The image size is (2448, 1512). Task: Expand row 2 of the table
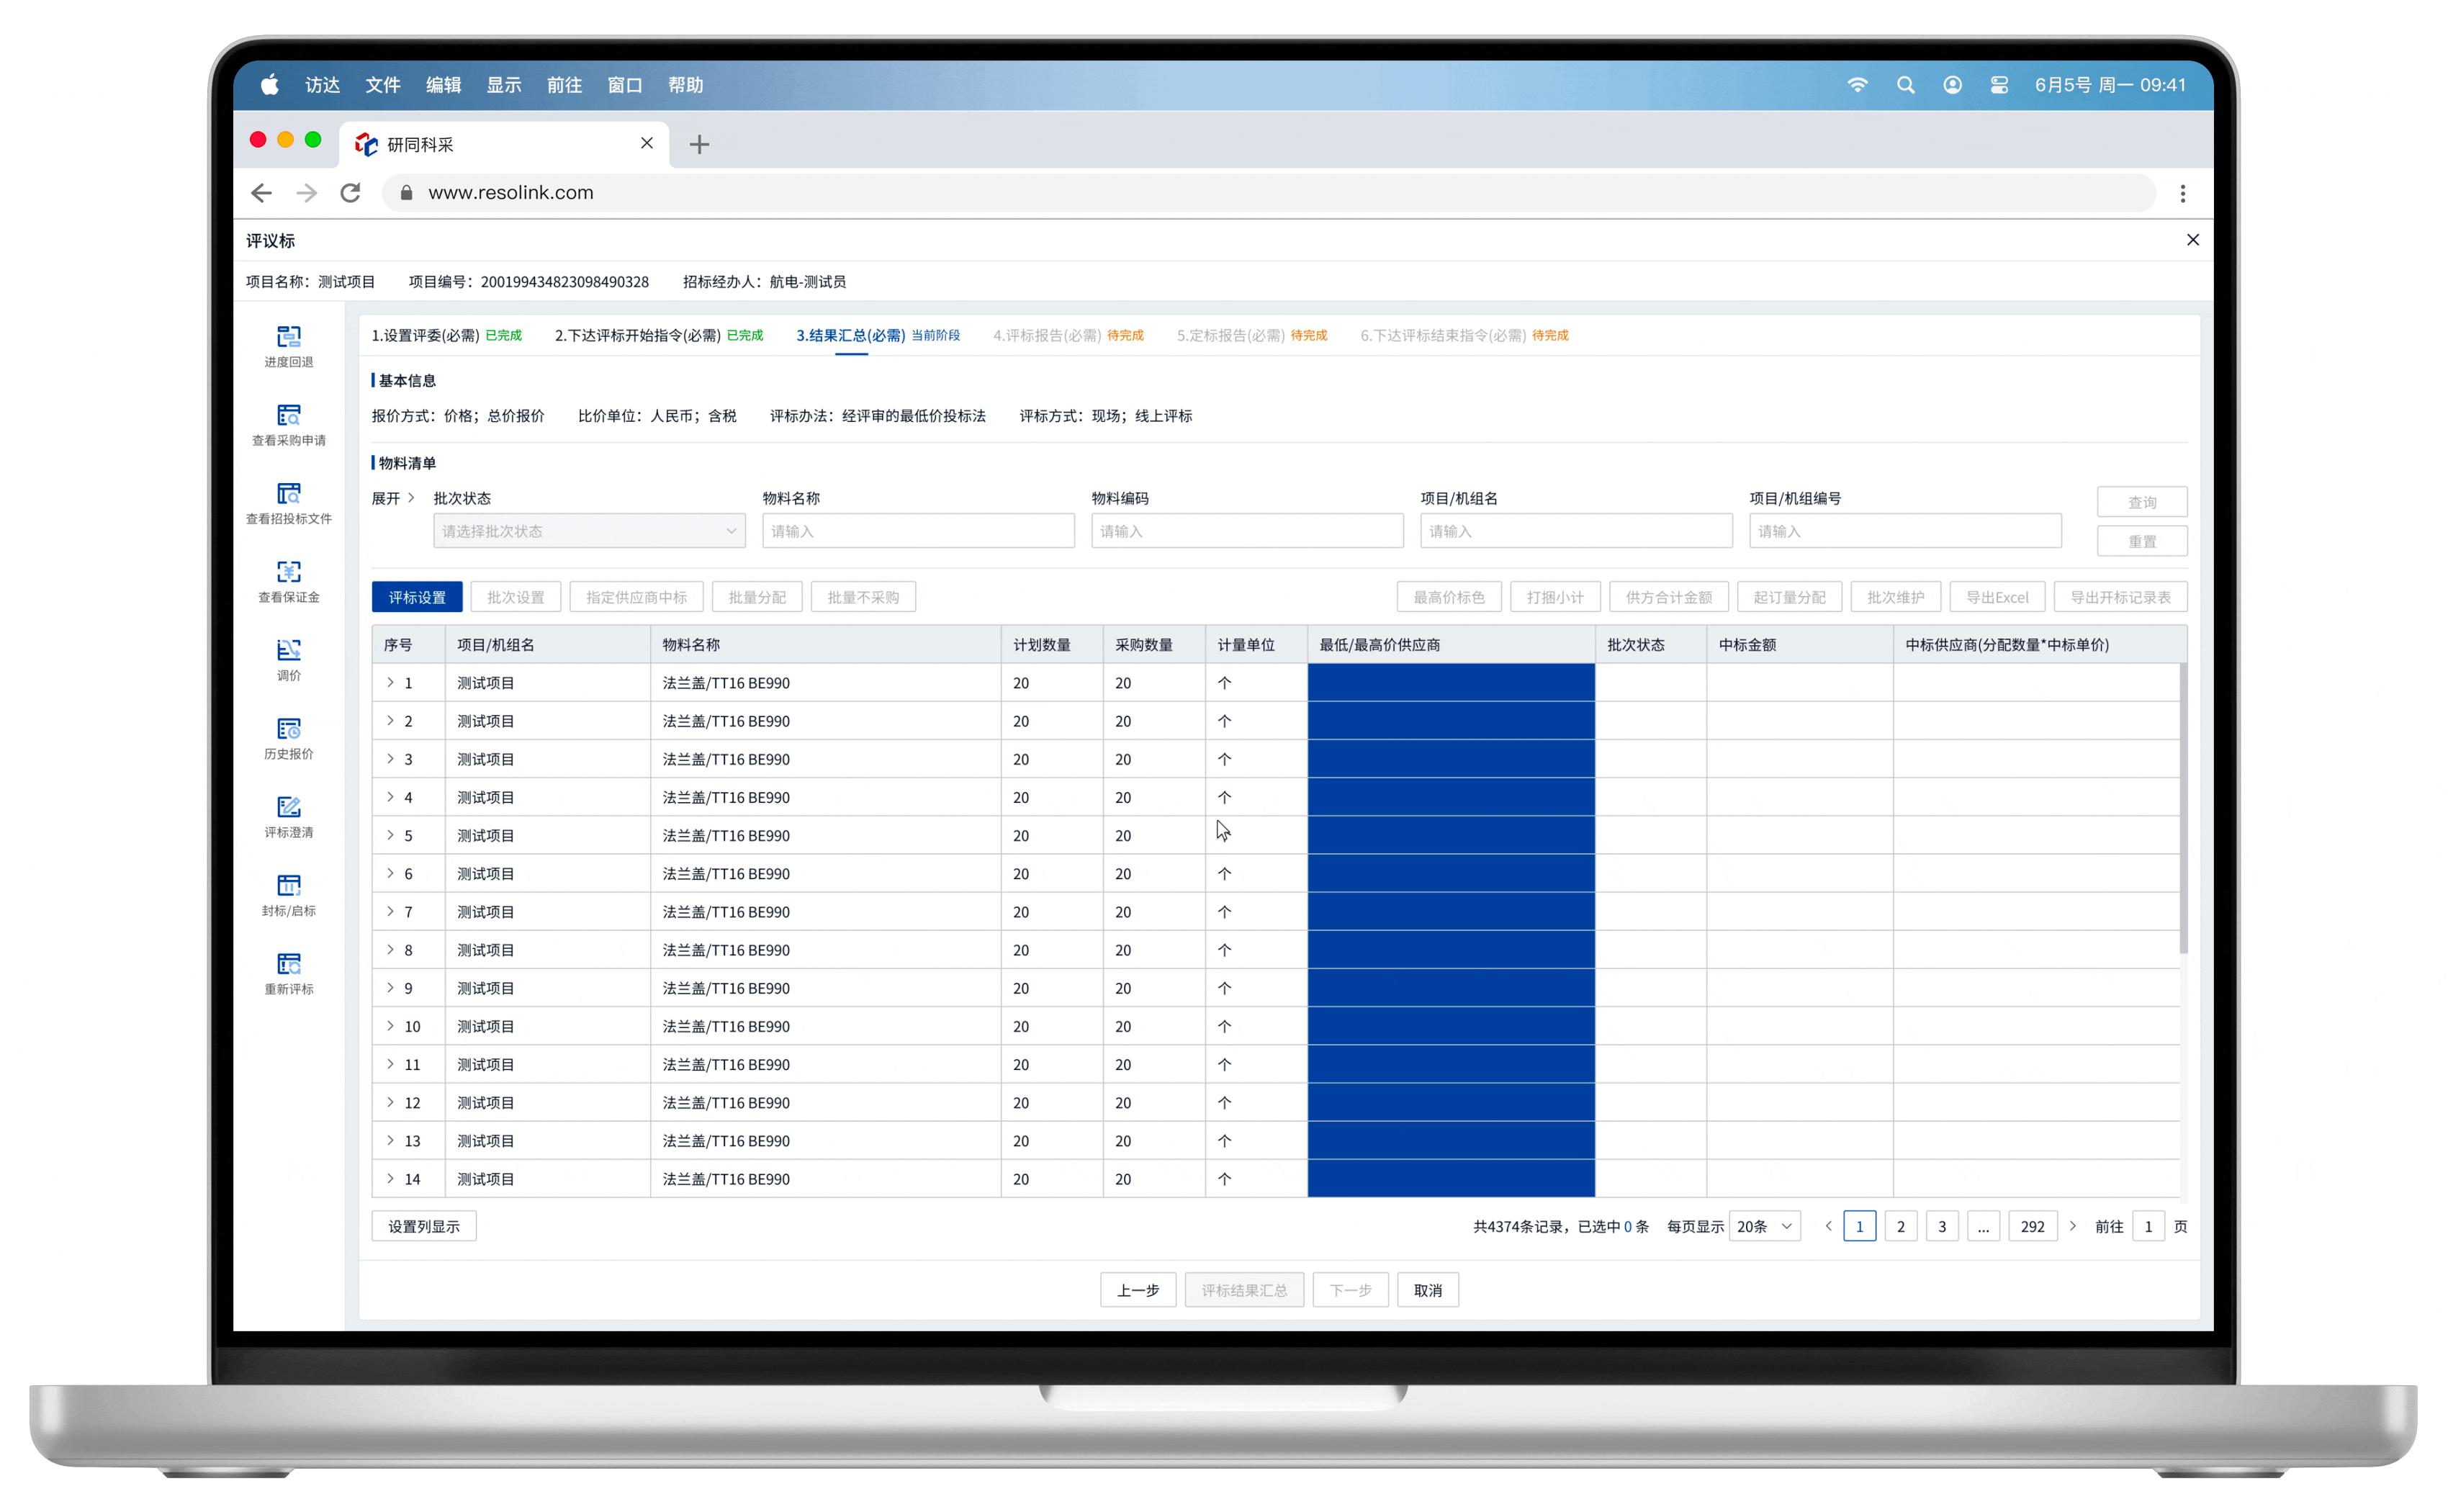tap(390, 720)
